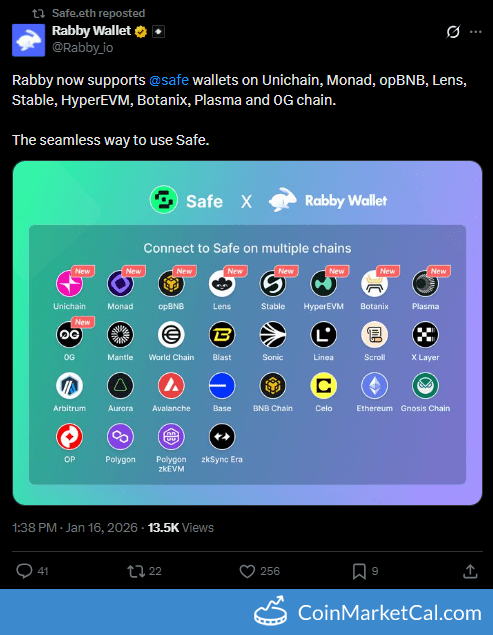Like the post with the heart icon
Screen dimensions: 493x635
click(x=247, y=571)
